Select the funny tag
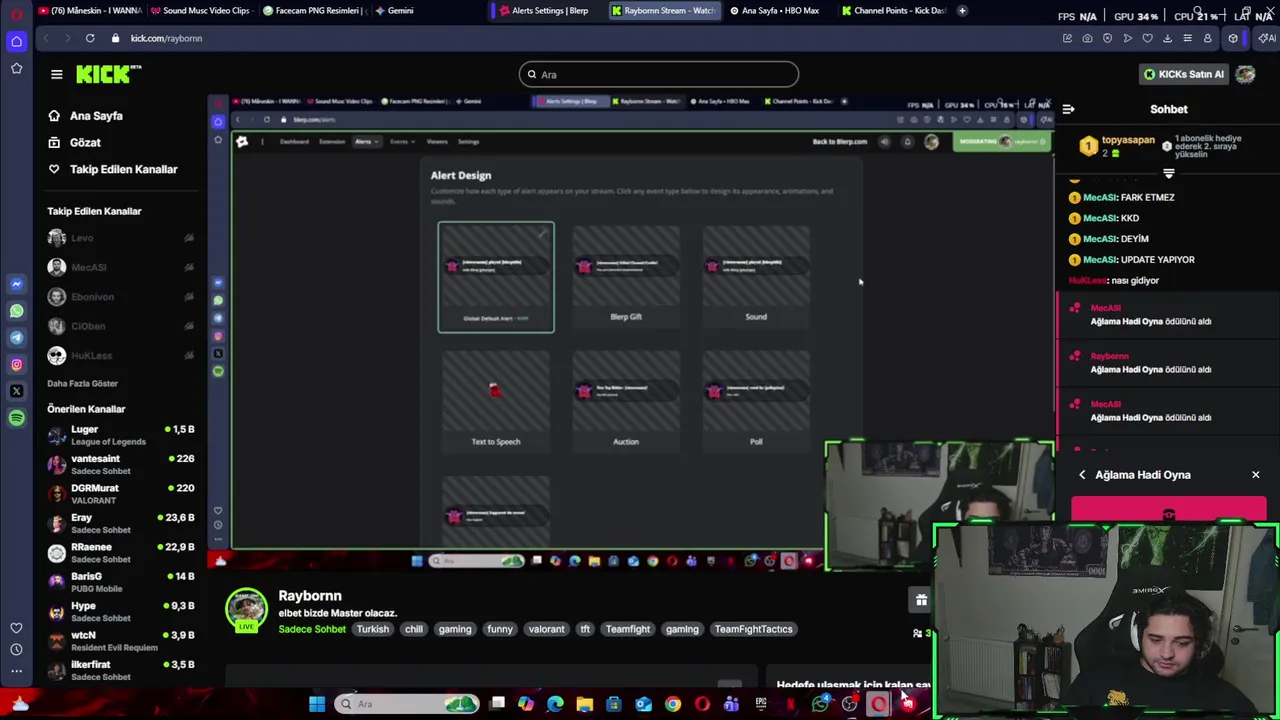 500,629
